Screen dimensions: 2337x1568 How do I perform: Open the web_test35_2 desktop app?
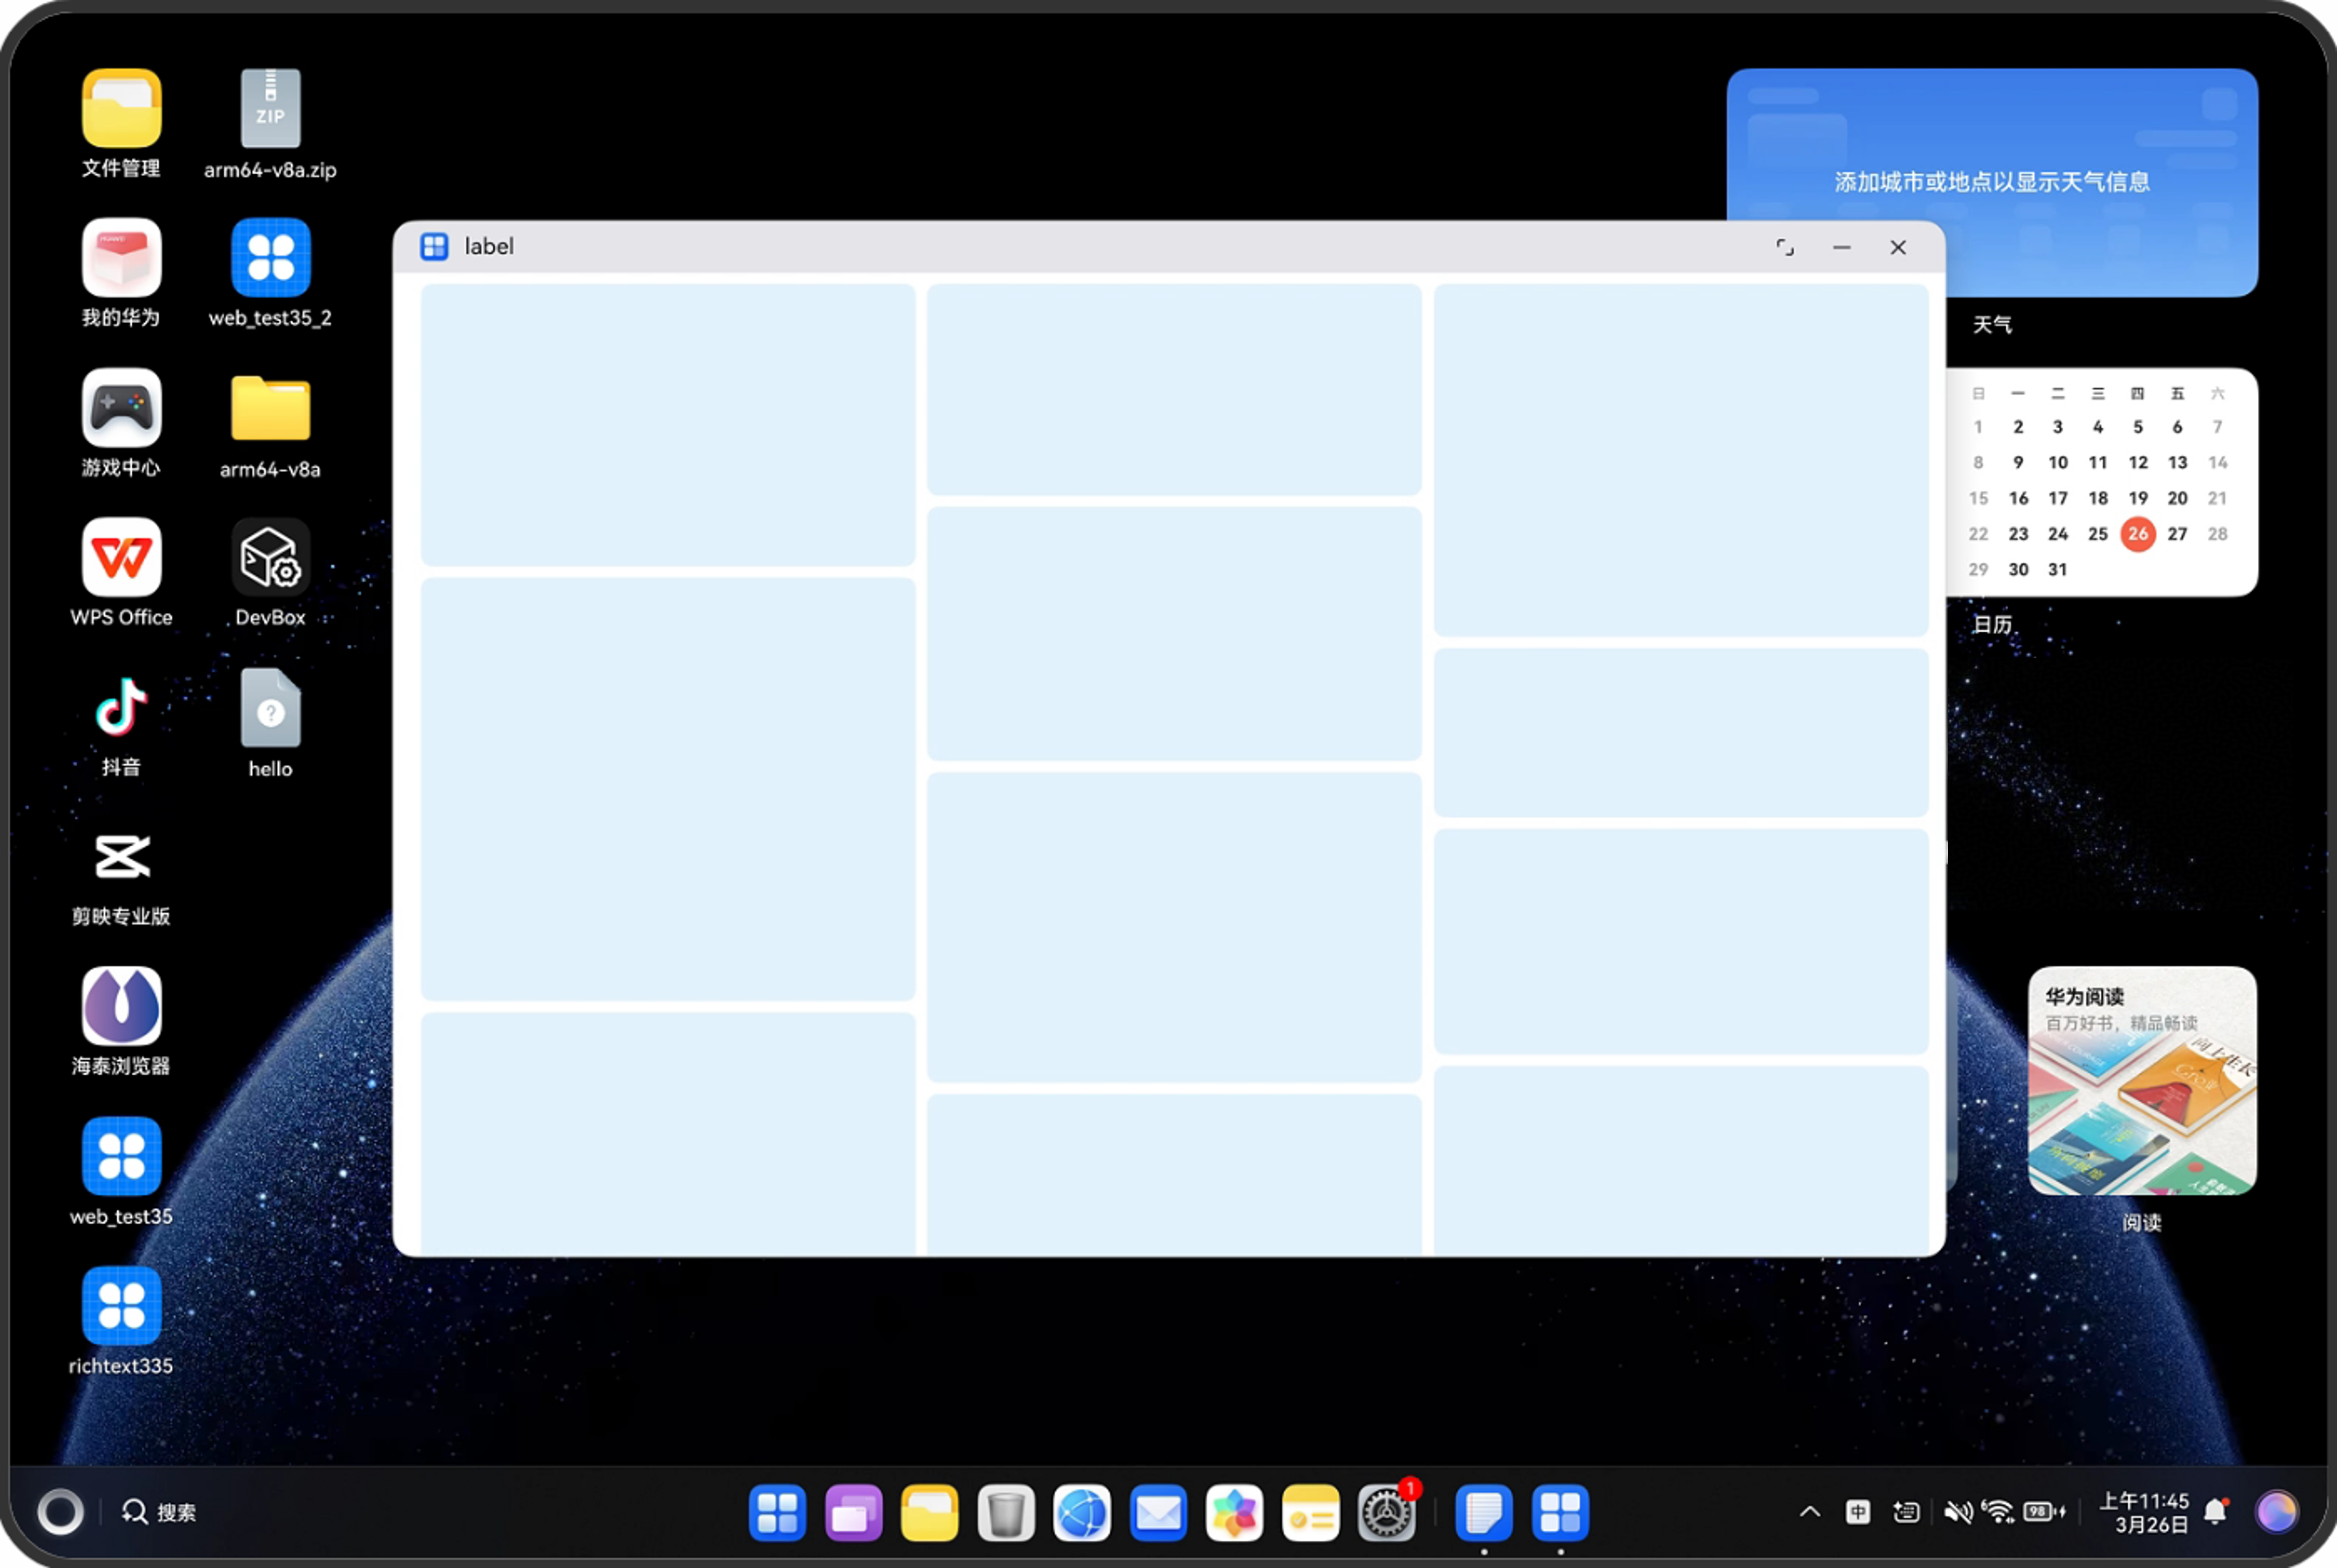click(270, 257)
